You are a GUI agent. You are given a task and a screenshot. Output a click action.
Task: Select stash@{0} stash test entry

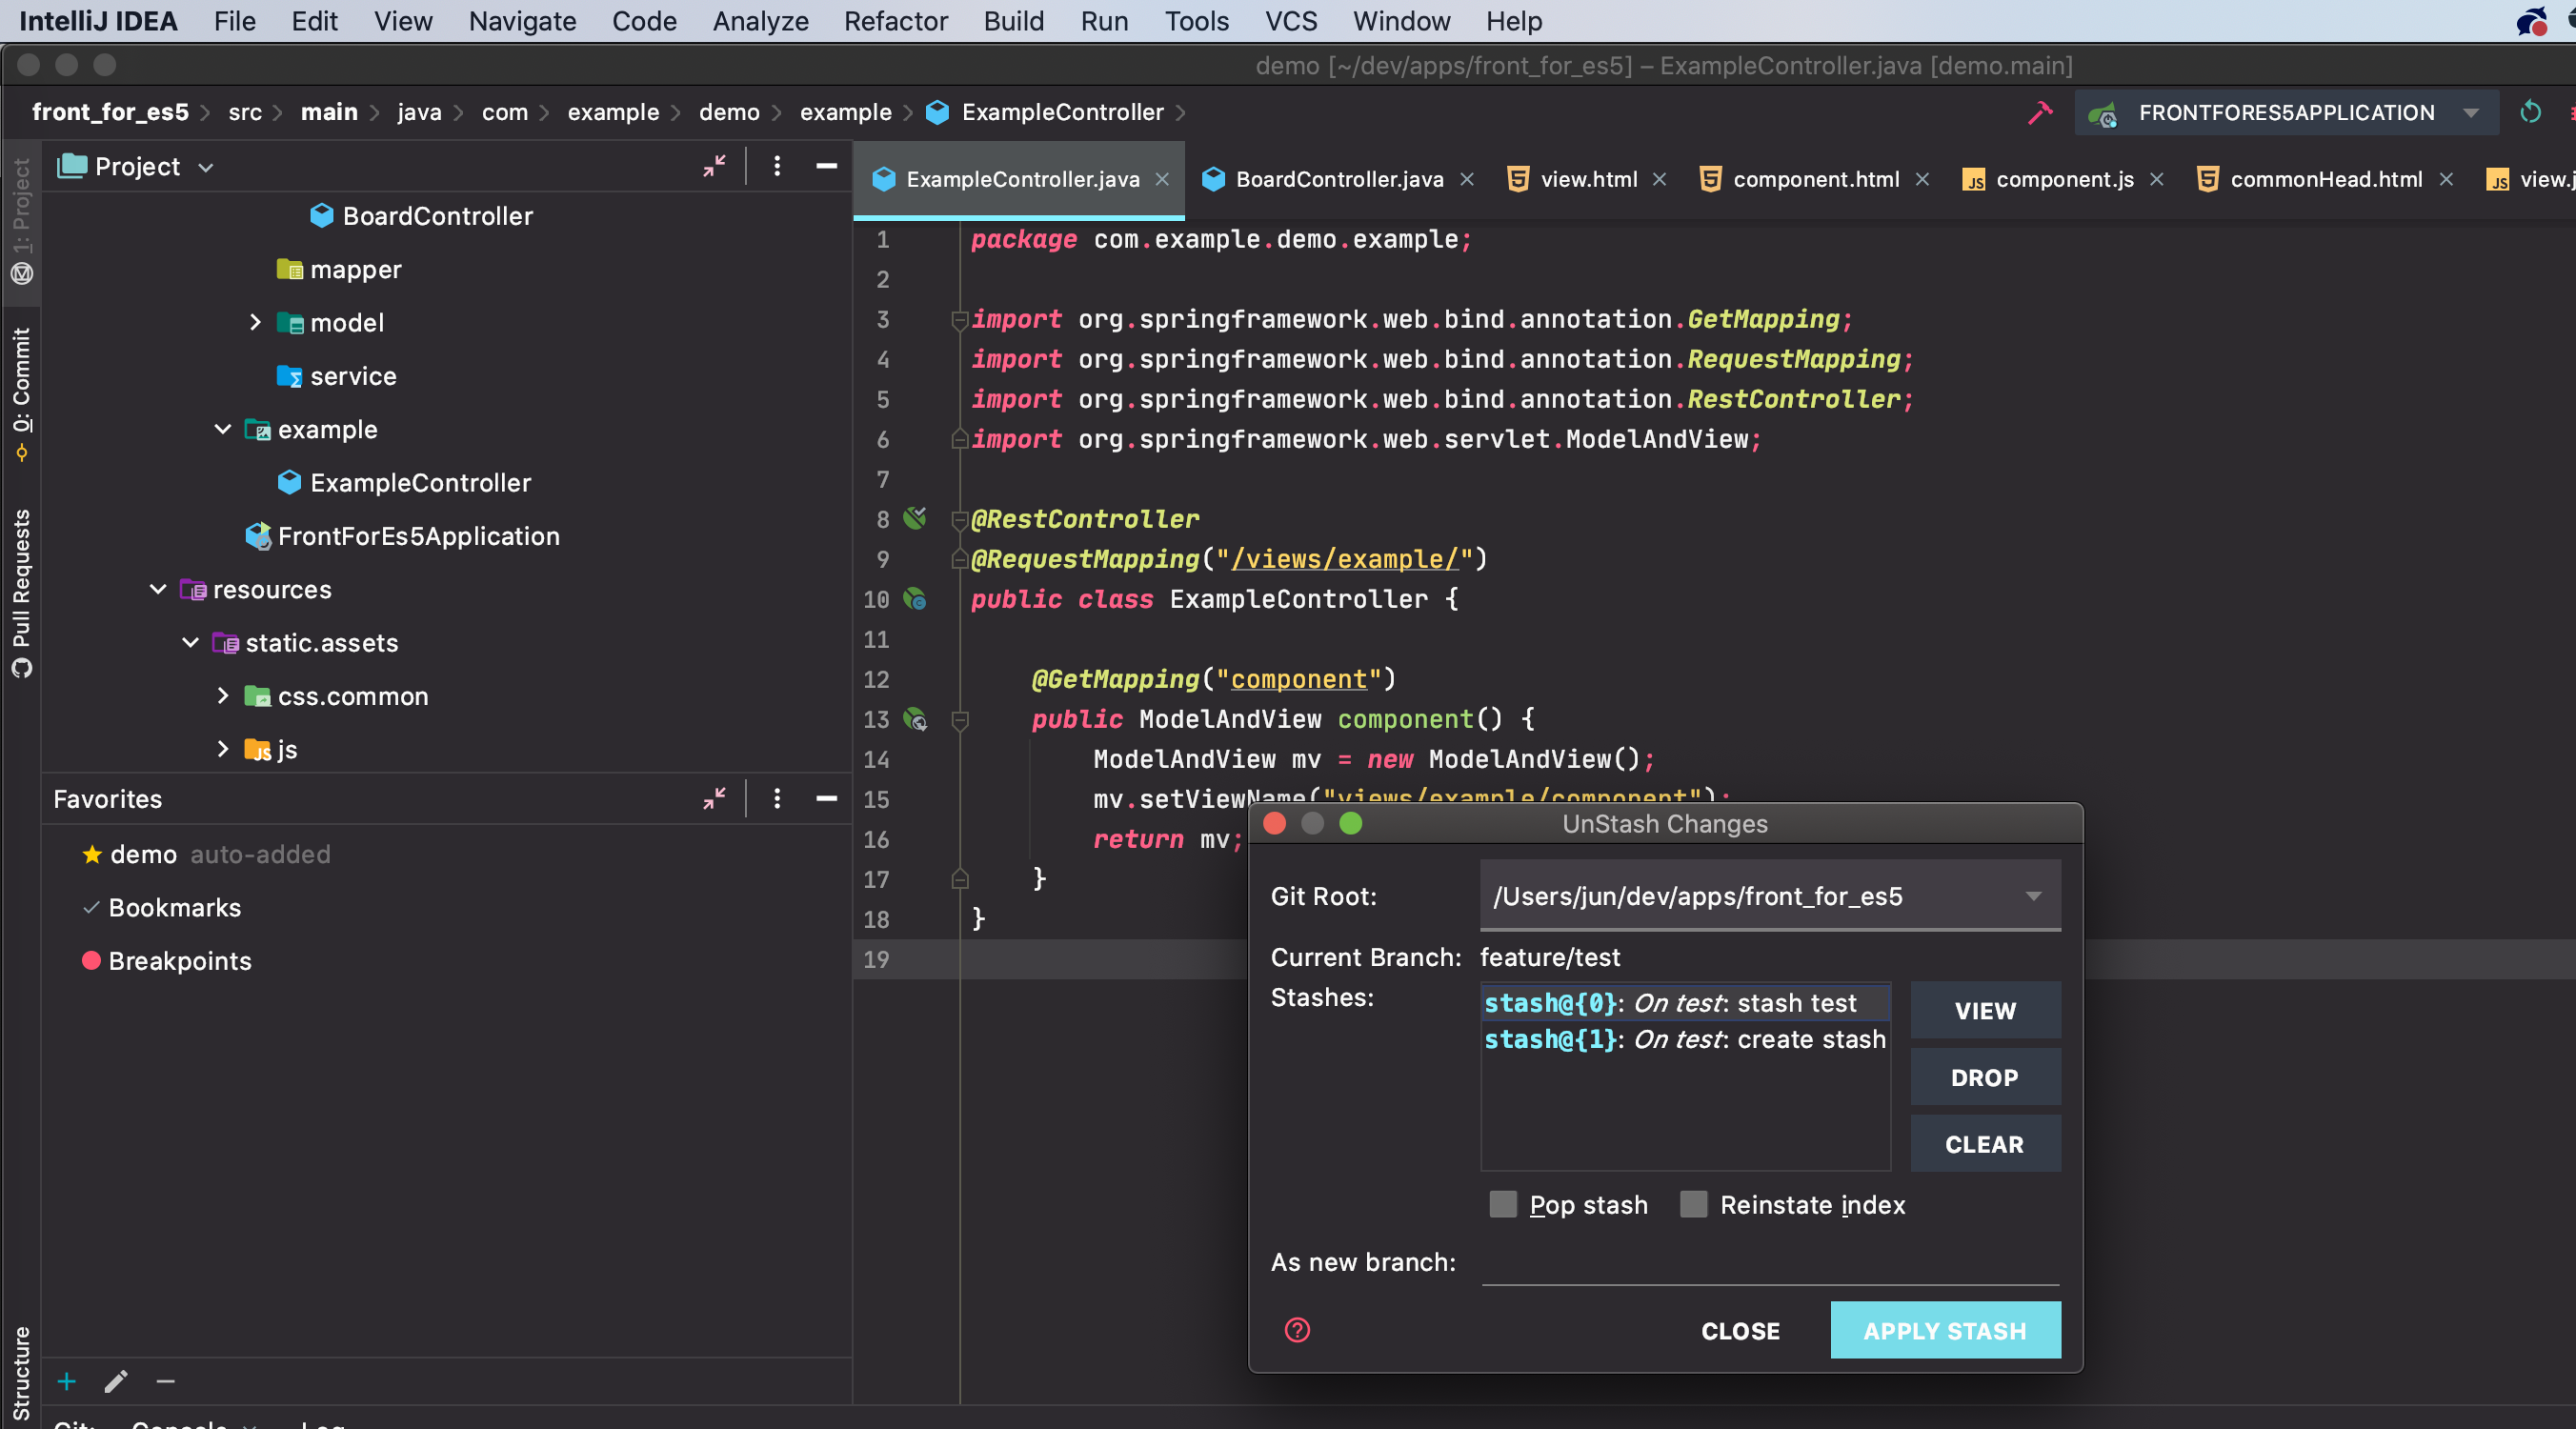1685,1002
